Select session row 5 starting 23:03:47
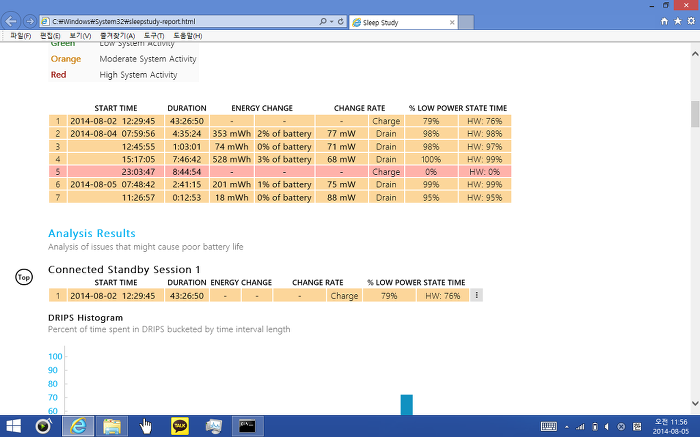The image size is (700, 437). [x=280, y=171]
